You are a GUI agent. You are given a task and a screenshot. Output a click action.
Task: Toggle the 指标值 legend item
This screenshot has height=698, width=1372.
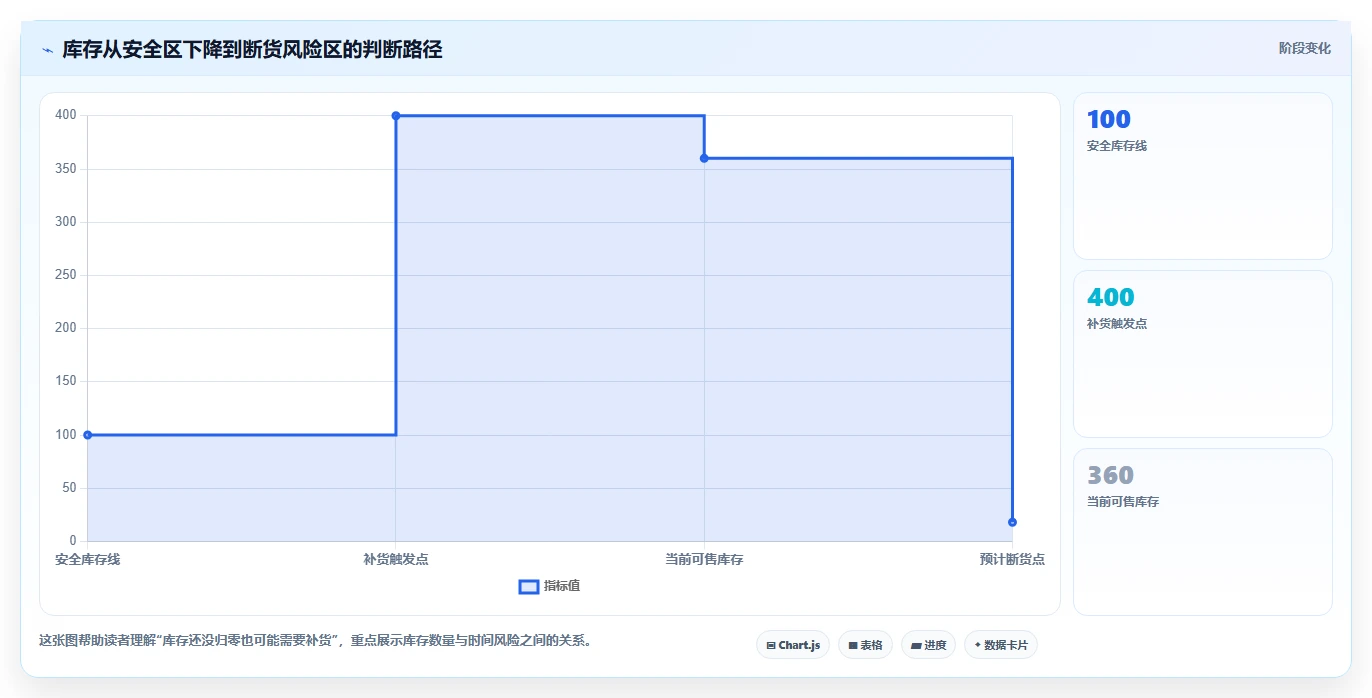point(549,586)
